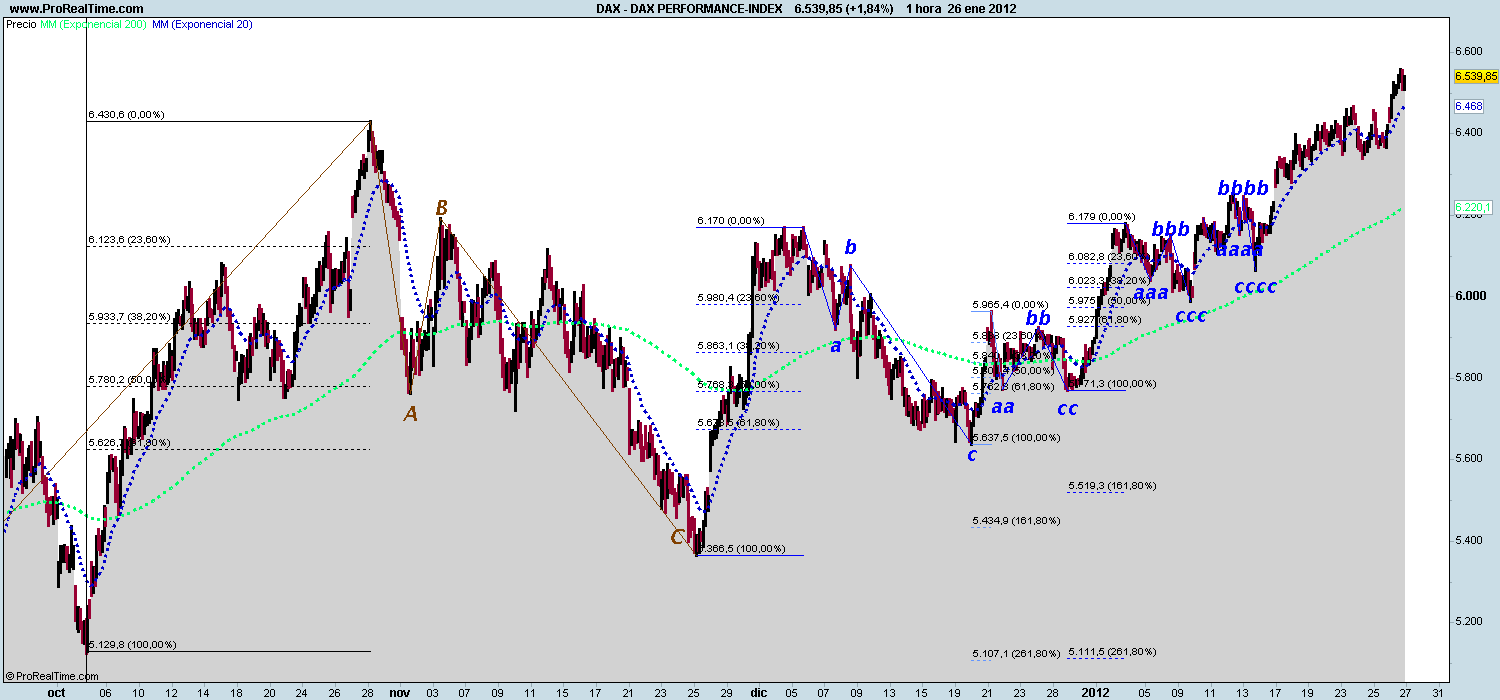1500x700 pixels.
Task: Select the '5.980,4 (23,60%)' Fibonacci label
Action: (x=738, y=298)
